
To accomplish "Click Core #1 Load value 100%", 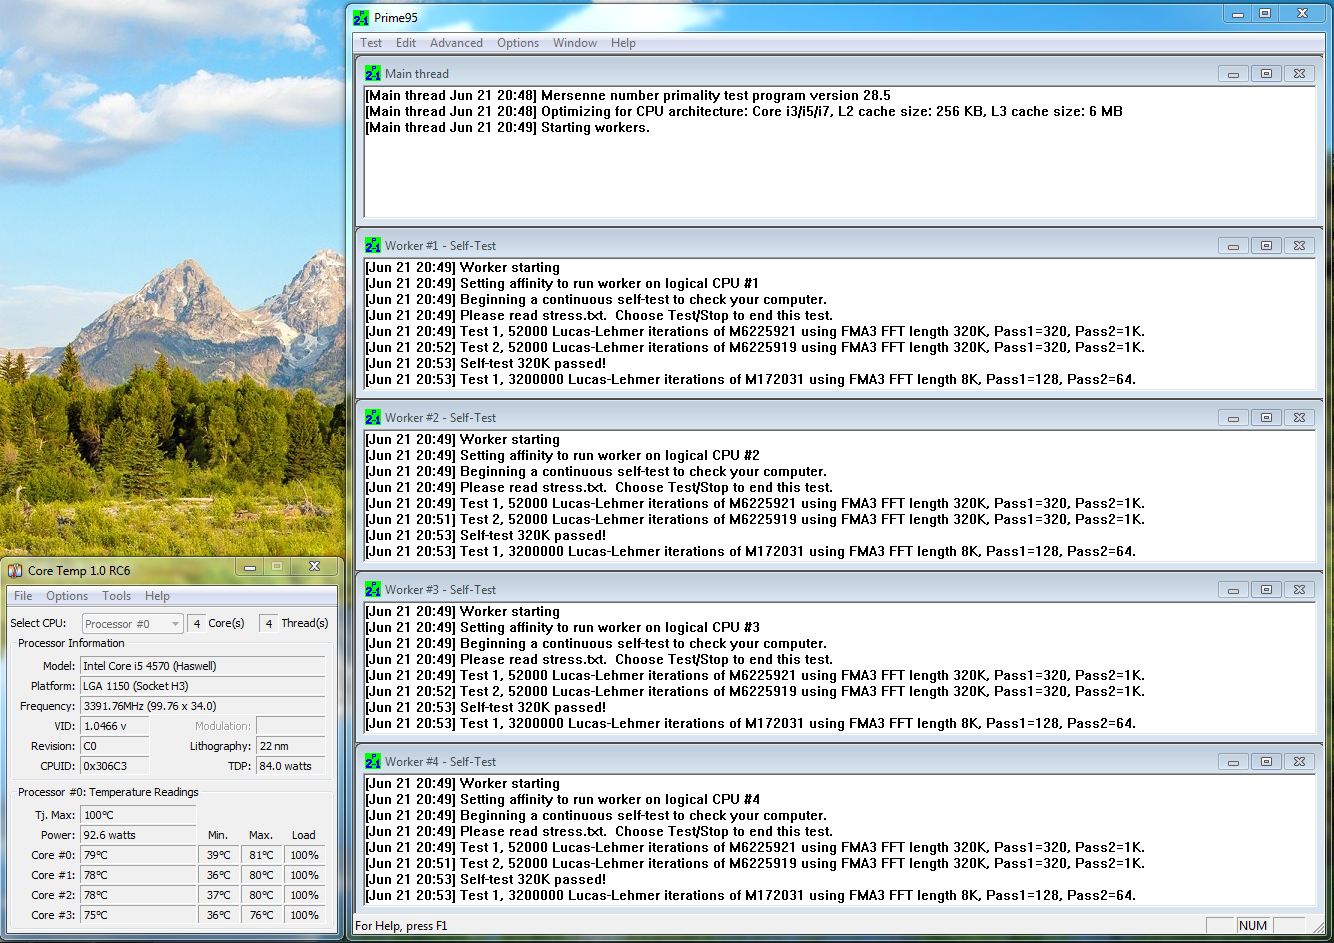I will click(x=304, y=875).
